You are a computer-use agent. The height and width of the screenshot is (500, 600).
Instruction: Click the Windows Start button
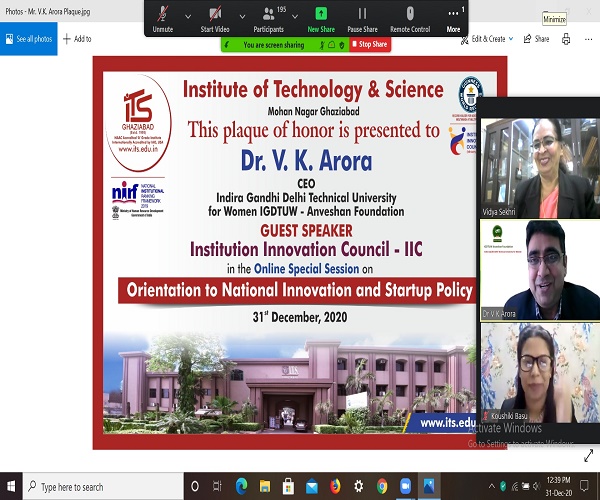tap(11, 486)
